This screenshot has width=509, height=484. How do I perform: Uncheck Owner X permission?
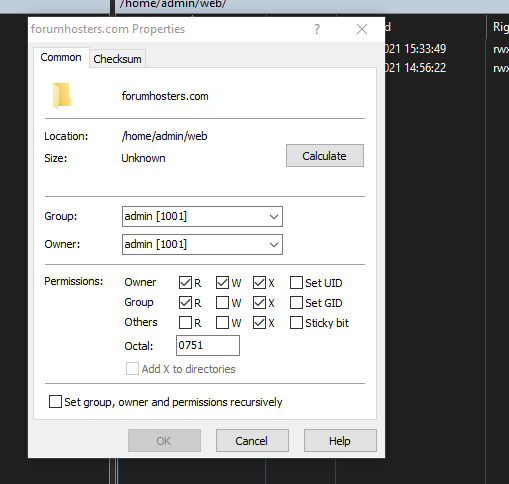(259, 282)
